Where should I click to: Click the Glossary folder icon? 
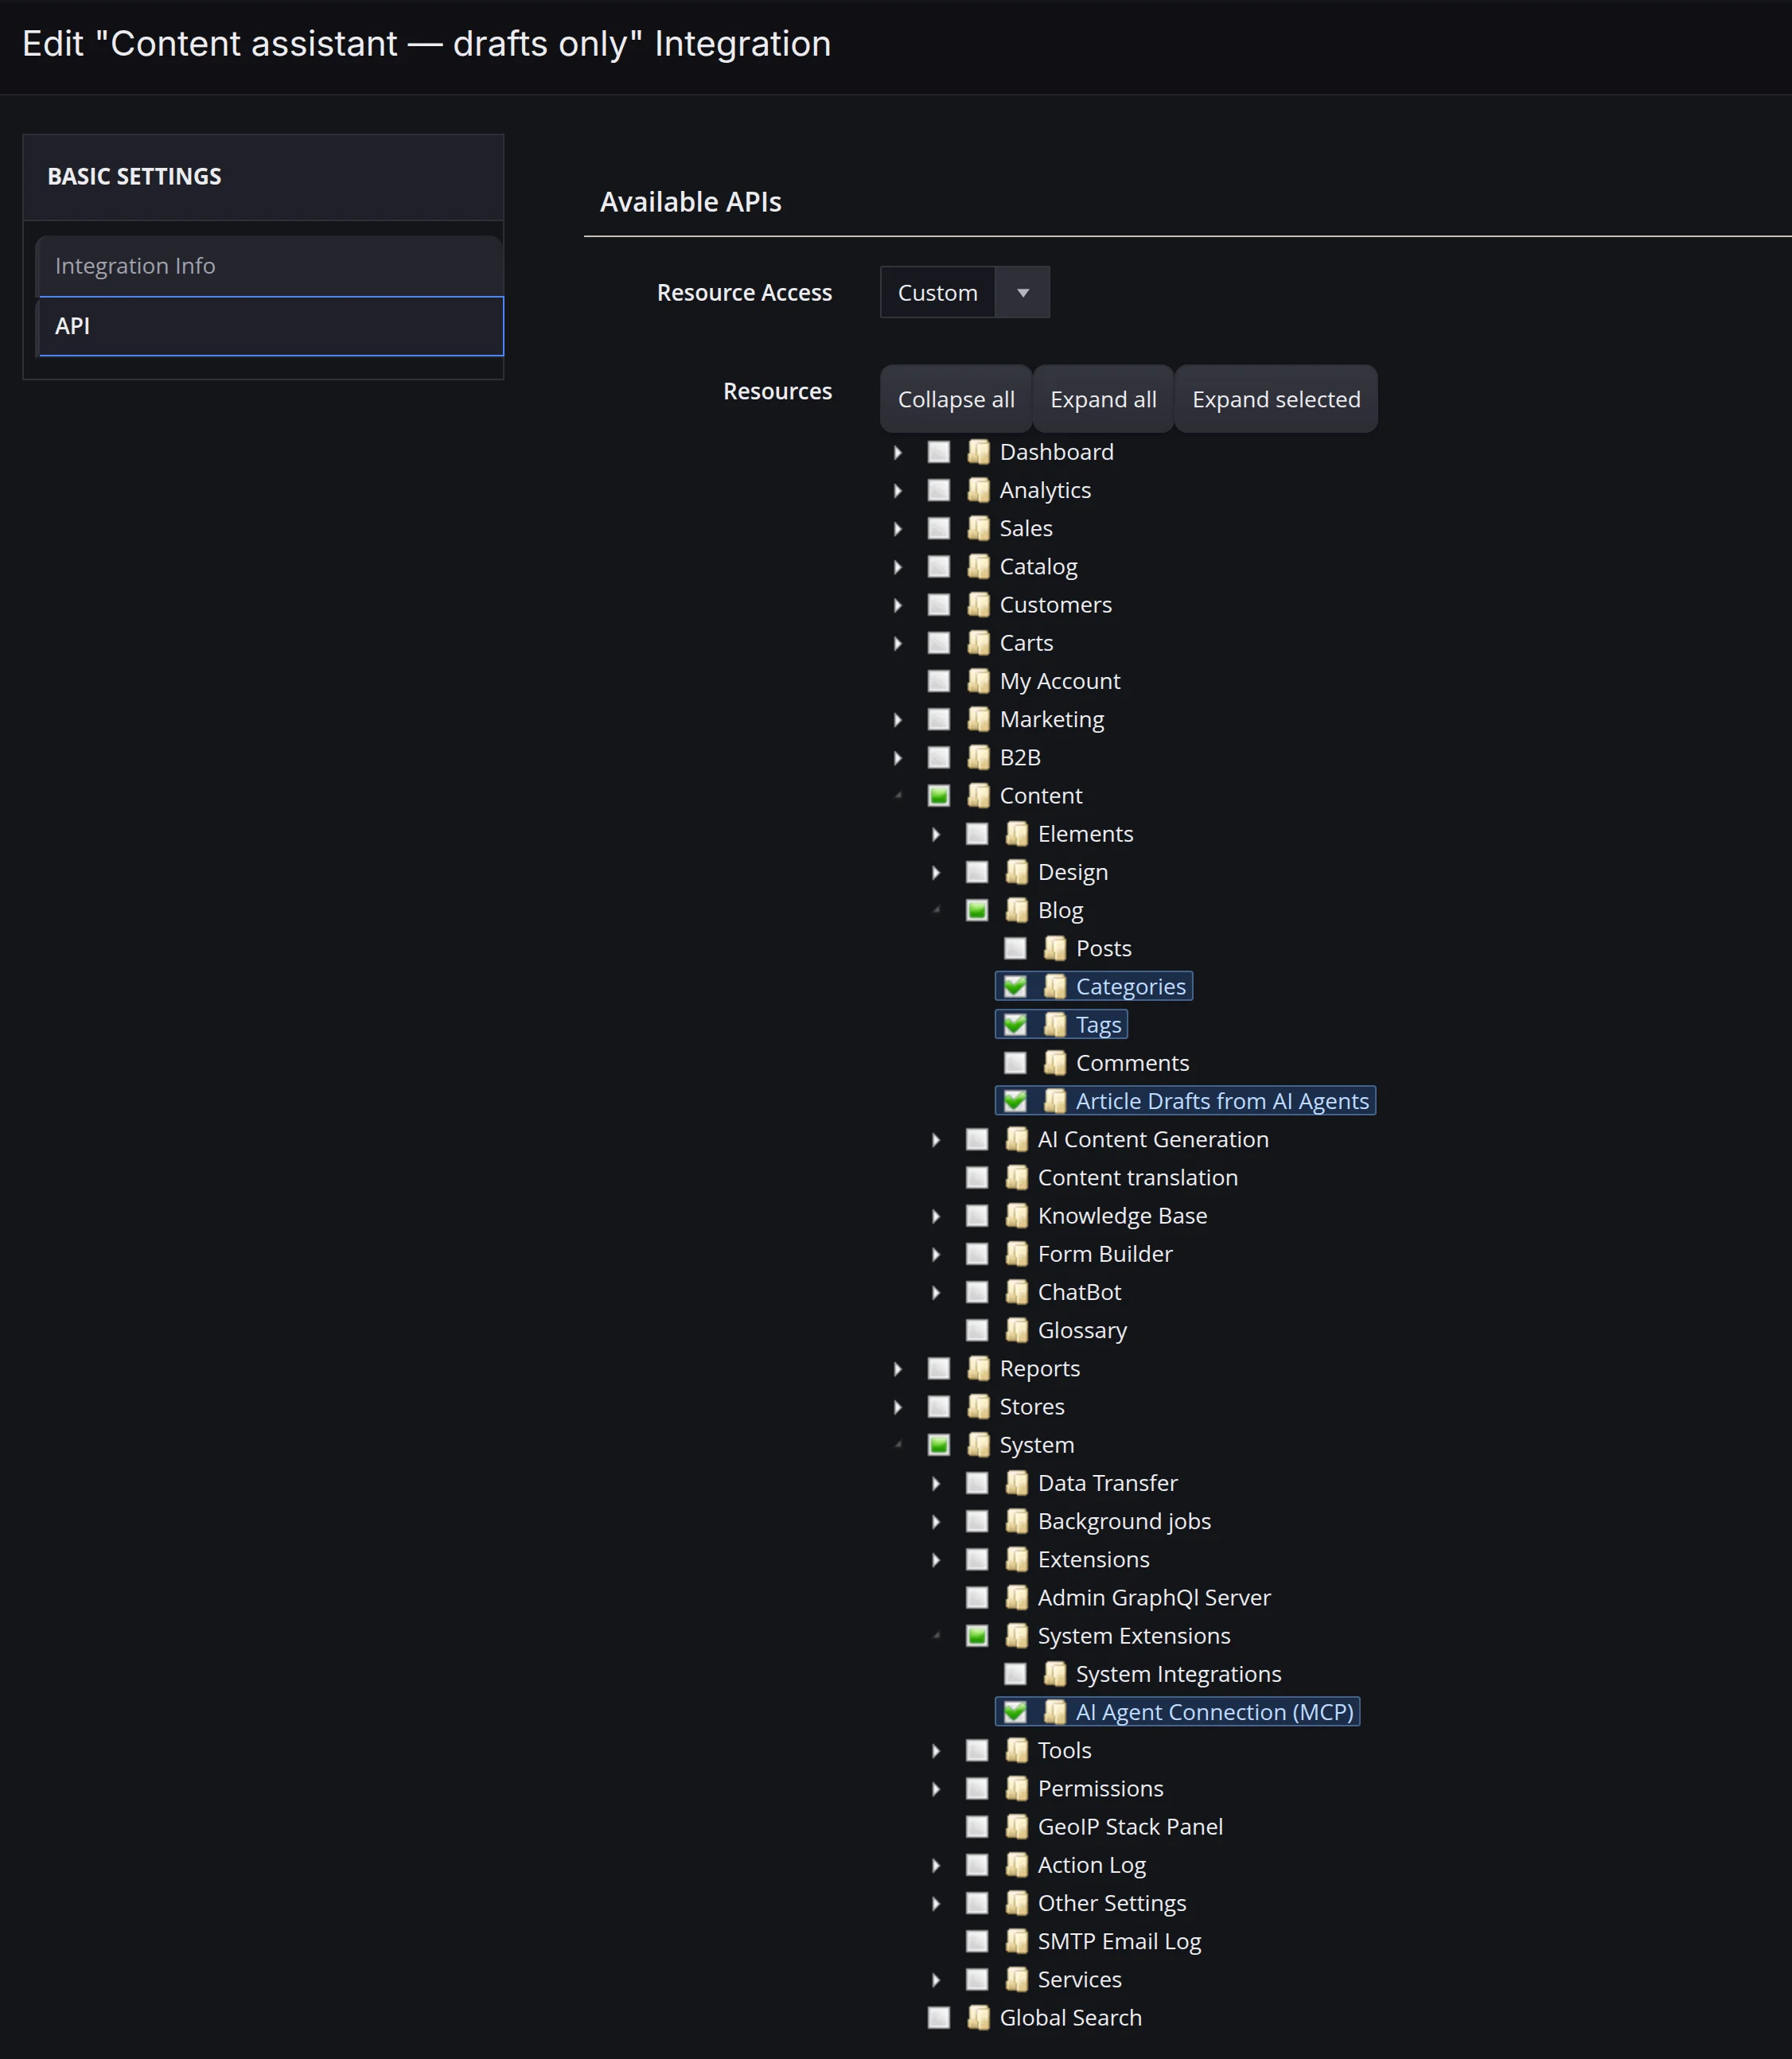tap(1016, 1330)
